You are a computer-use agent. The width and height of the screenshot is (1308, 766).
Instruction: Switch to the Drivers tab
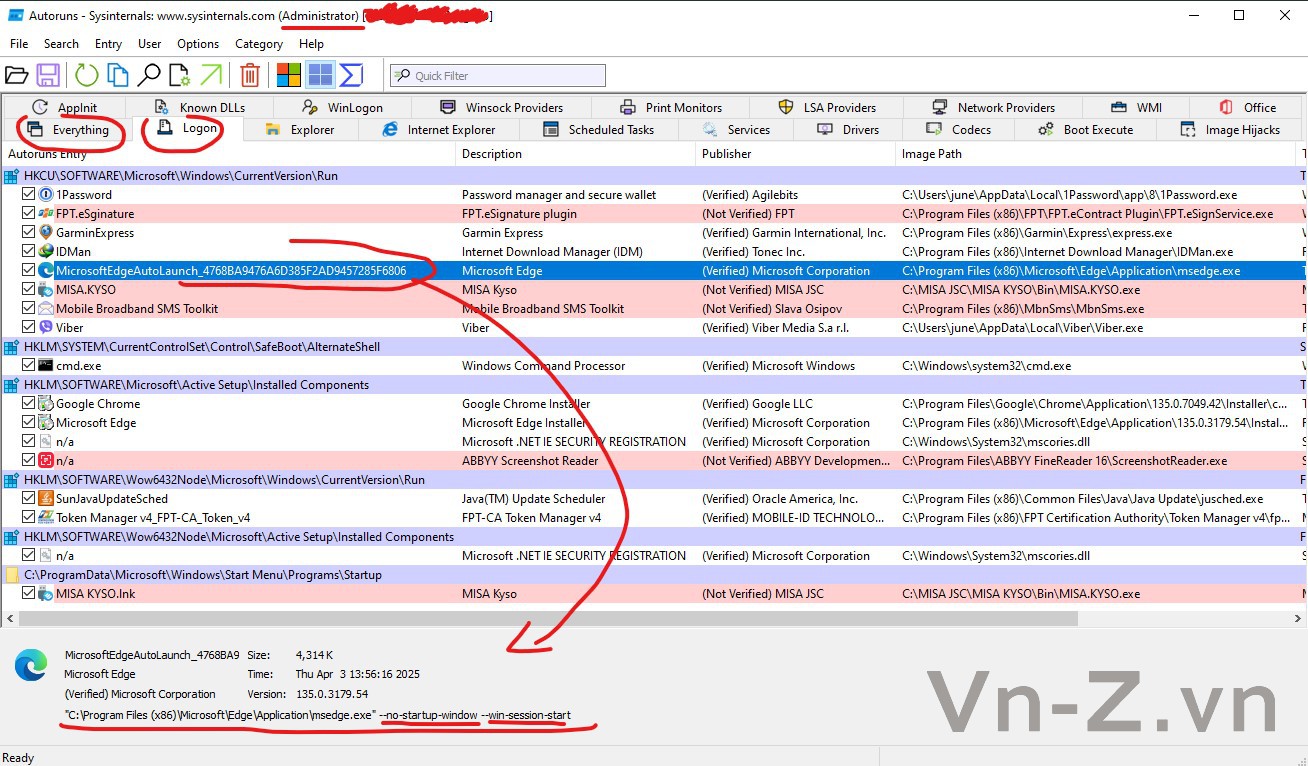[848, 130]
